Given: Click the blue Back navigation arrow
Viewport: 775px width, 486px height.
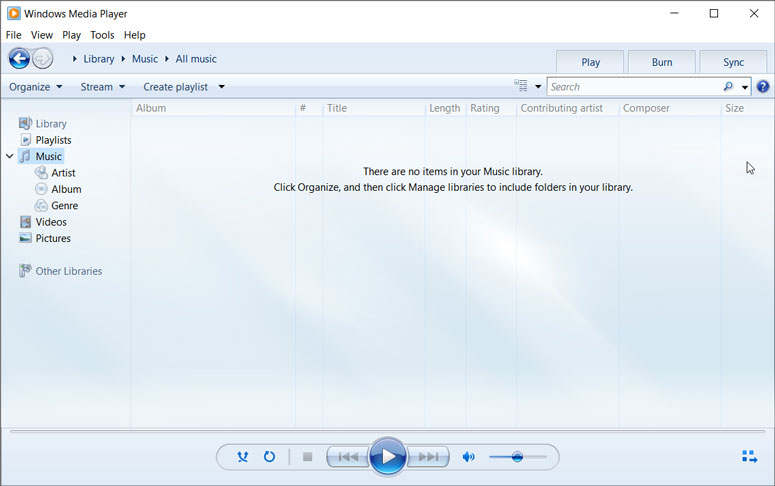Looking at the screenshot, I should 19,59.
